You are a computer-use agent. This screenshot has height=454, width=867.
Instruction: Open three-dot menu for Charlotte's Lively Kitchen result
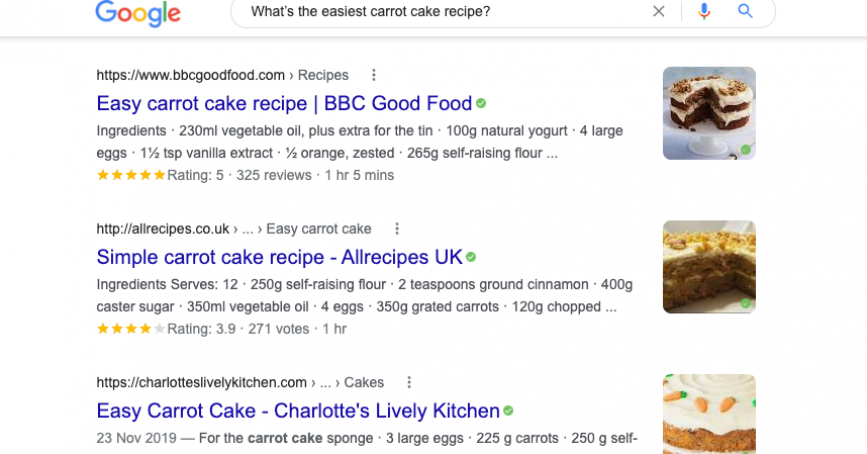(x=409, y=382)
